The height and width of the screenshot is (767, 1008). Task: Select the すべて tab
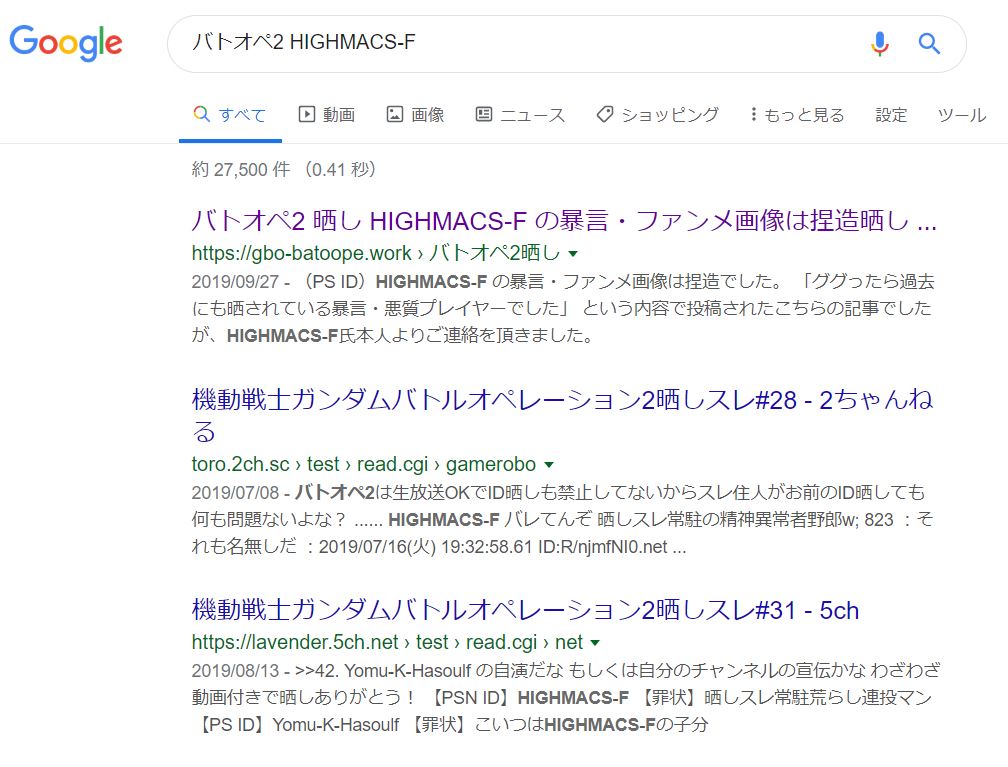coord(230,115)
